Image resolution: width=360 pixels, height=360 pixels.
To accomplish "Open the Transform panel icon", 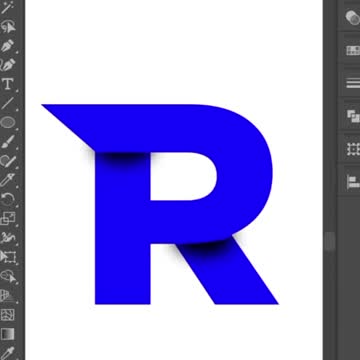I will click(353, 149).
